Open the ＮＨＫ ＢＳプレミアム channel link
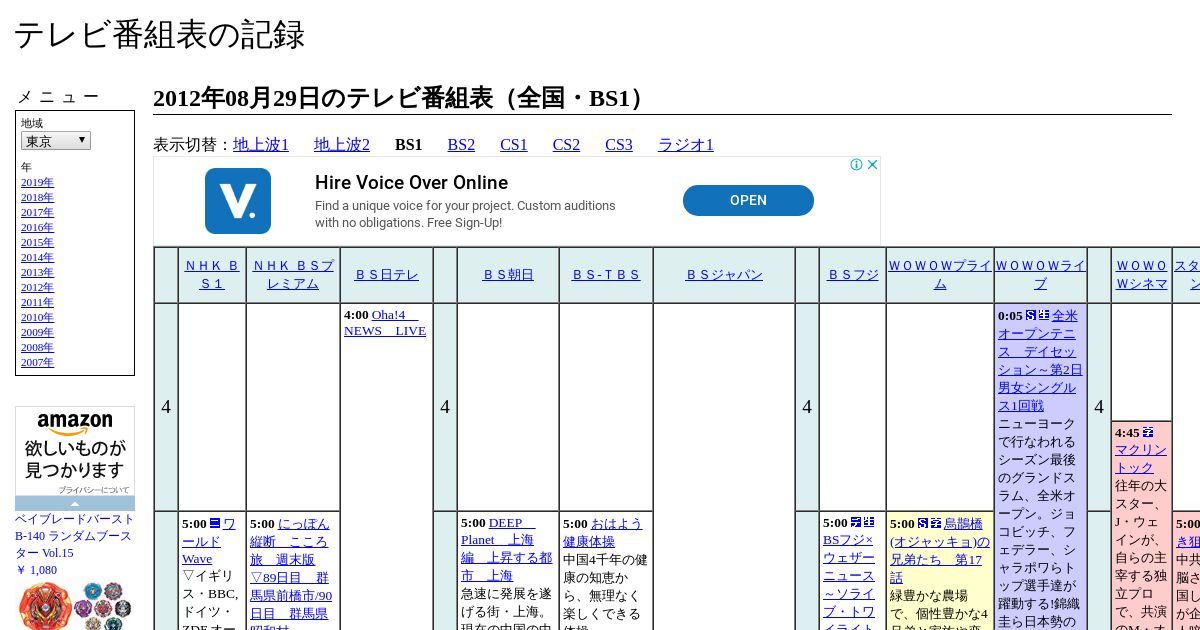This screenshot has height=630, width=1200. tap(293, 275)
